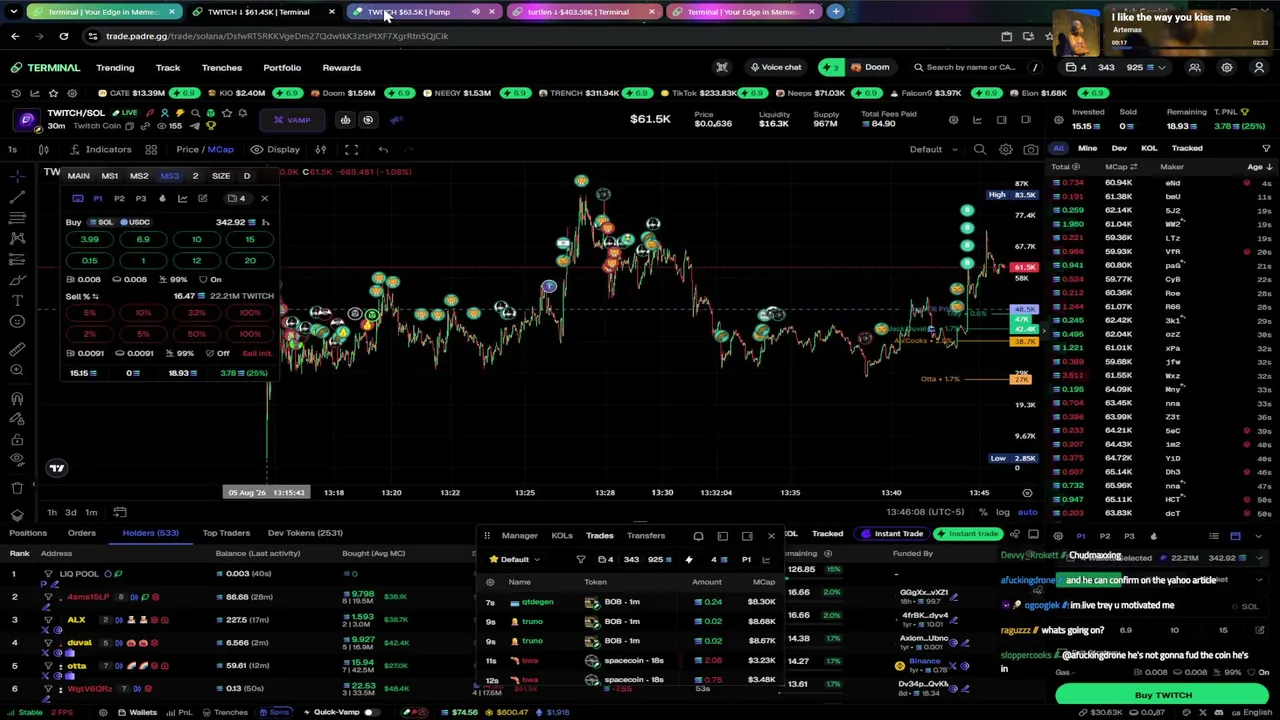Image resolution: width=1280 pixels, height=720 pixels.
Task: Open the Display options menu
Action: point(275,149)
